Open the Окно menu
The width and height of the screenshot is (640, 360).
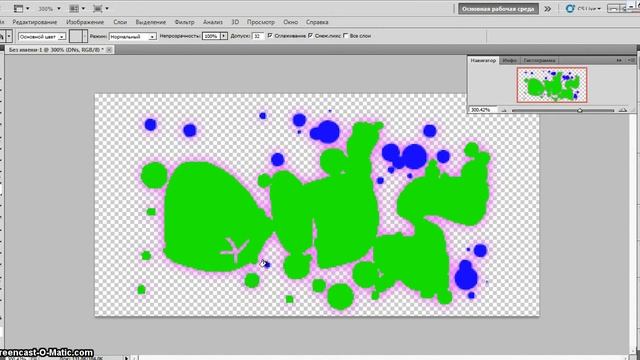(x=290, y=22)
